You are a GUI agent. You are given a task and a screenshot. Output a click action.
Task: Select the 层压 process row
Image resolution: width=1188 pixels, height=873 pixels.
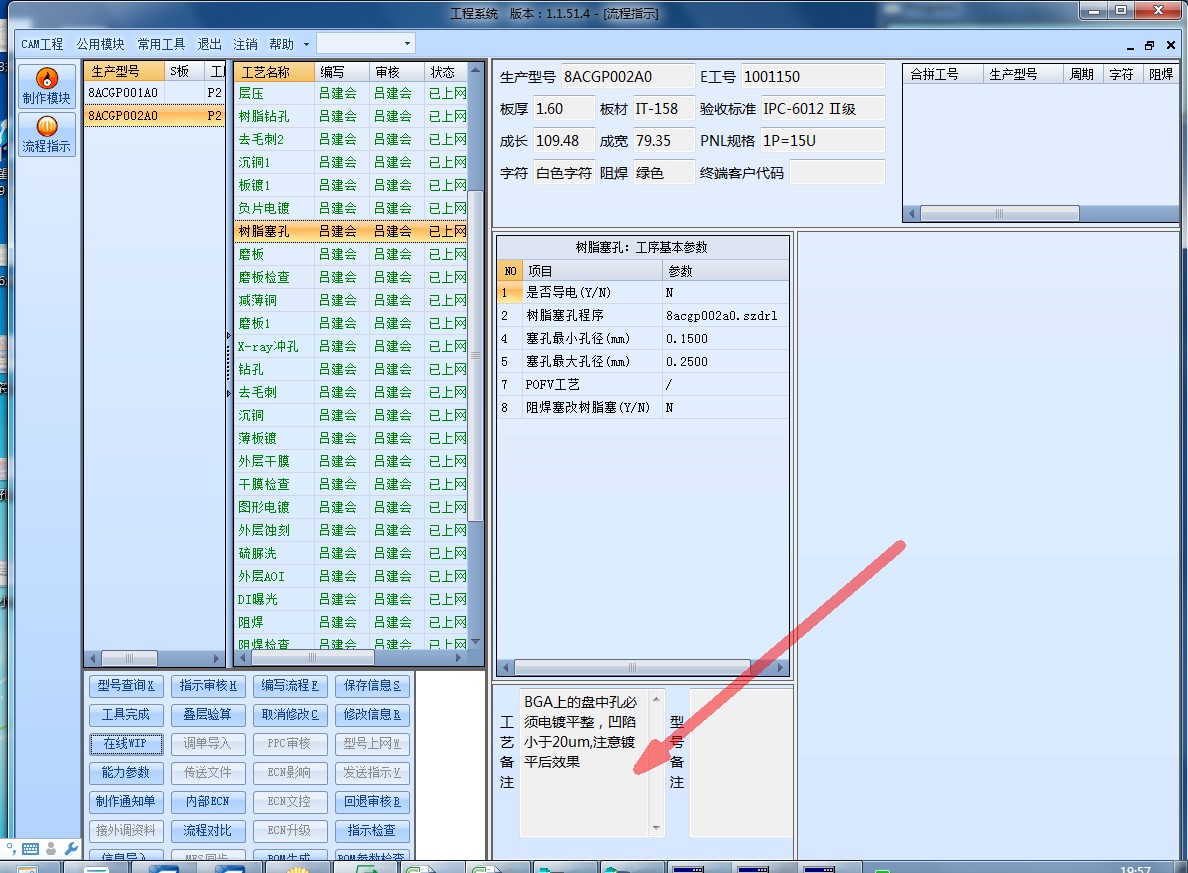tap(352, 93)
